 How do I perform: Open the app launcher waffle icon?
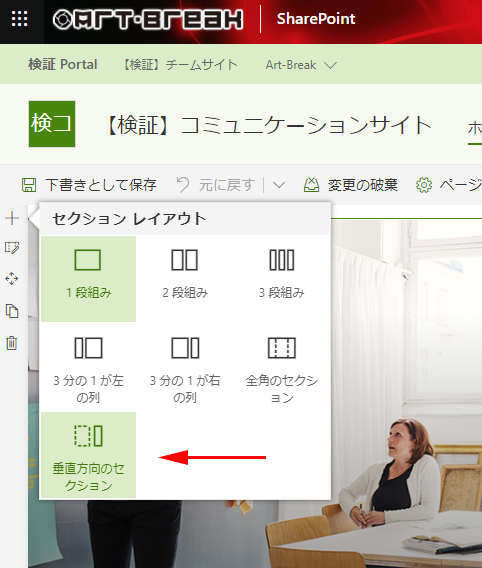click(x=20, y=19)
